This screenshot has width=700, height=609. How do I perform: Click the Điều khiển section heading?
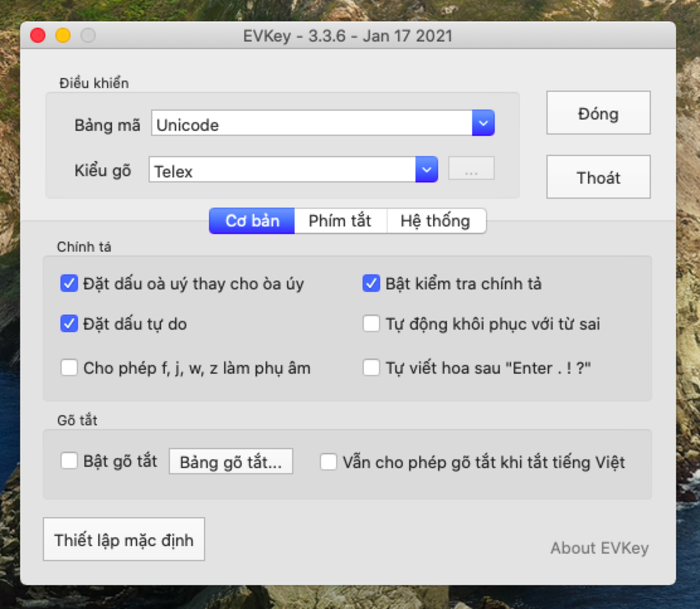(x=94, y=83)
